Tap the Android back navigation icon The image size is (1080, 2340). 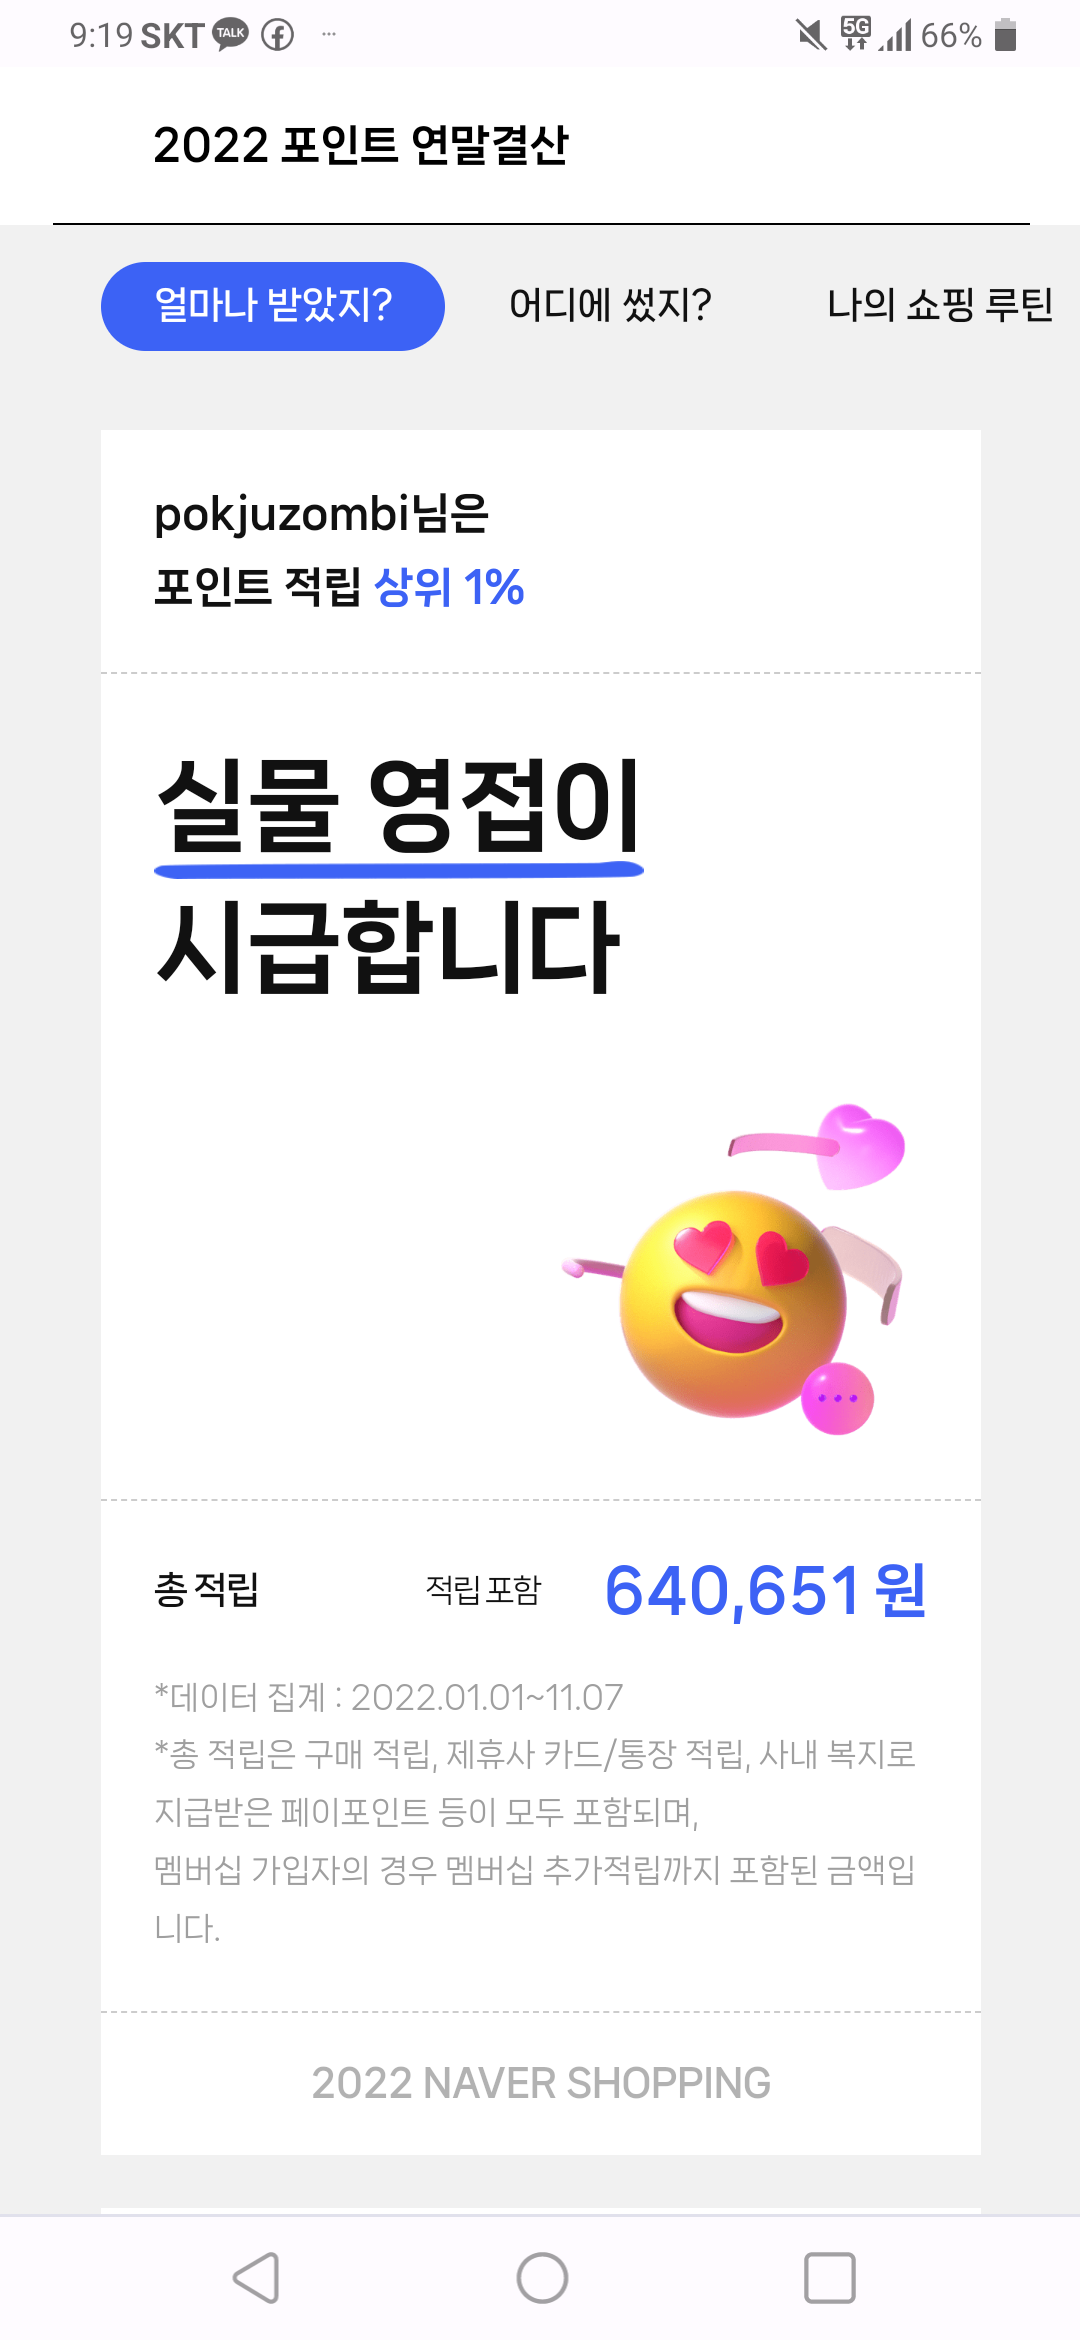tap(256, 2278)
